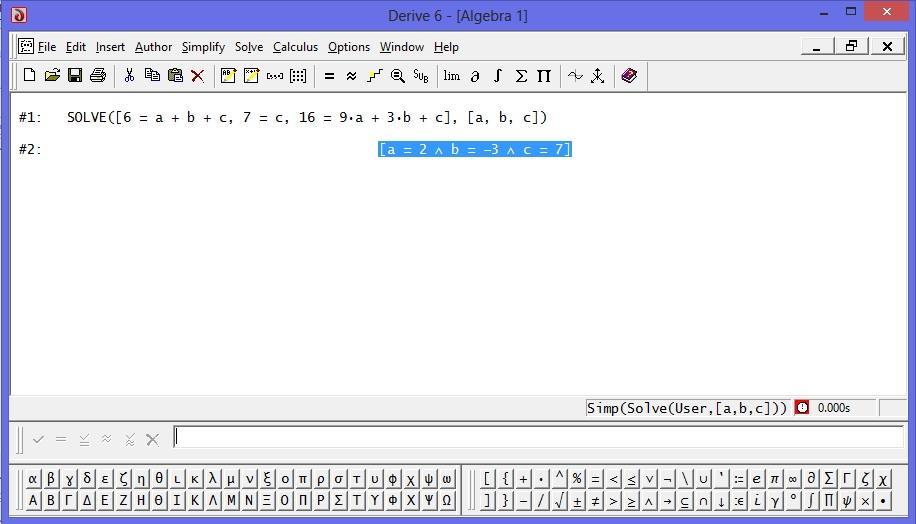The image size is (916, 524).
Task: Clear the entry line with its X button
Action: (152, 439)
